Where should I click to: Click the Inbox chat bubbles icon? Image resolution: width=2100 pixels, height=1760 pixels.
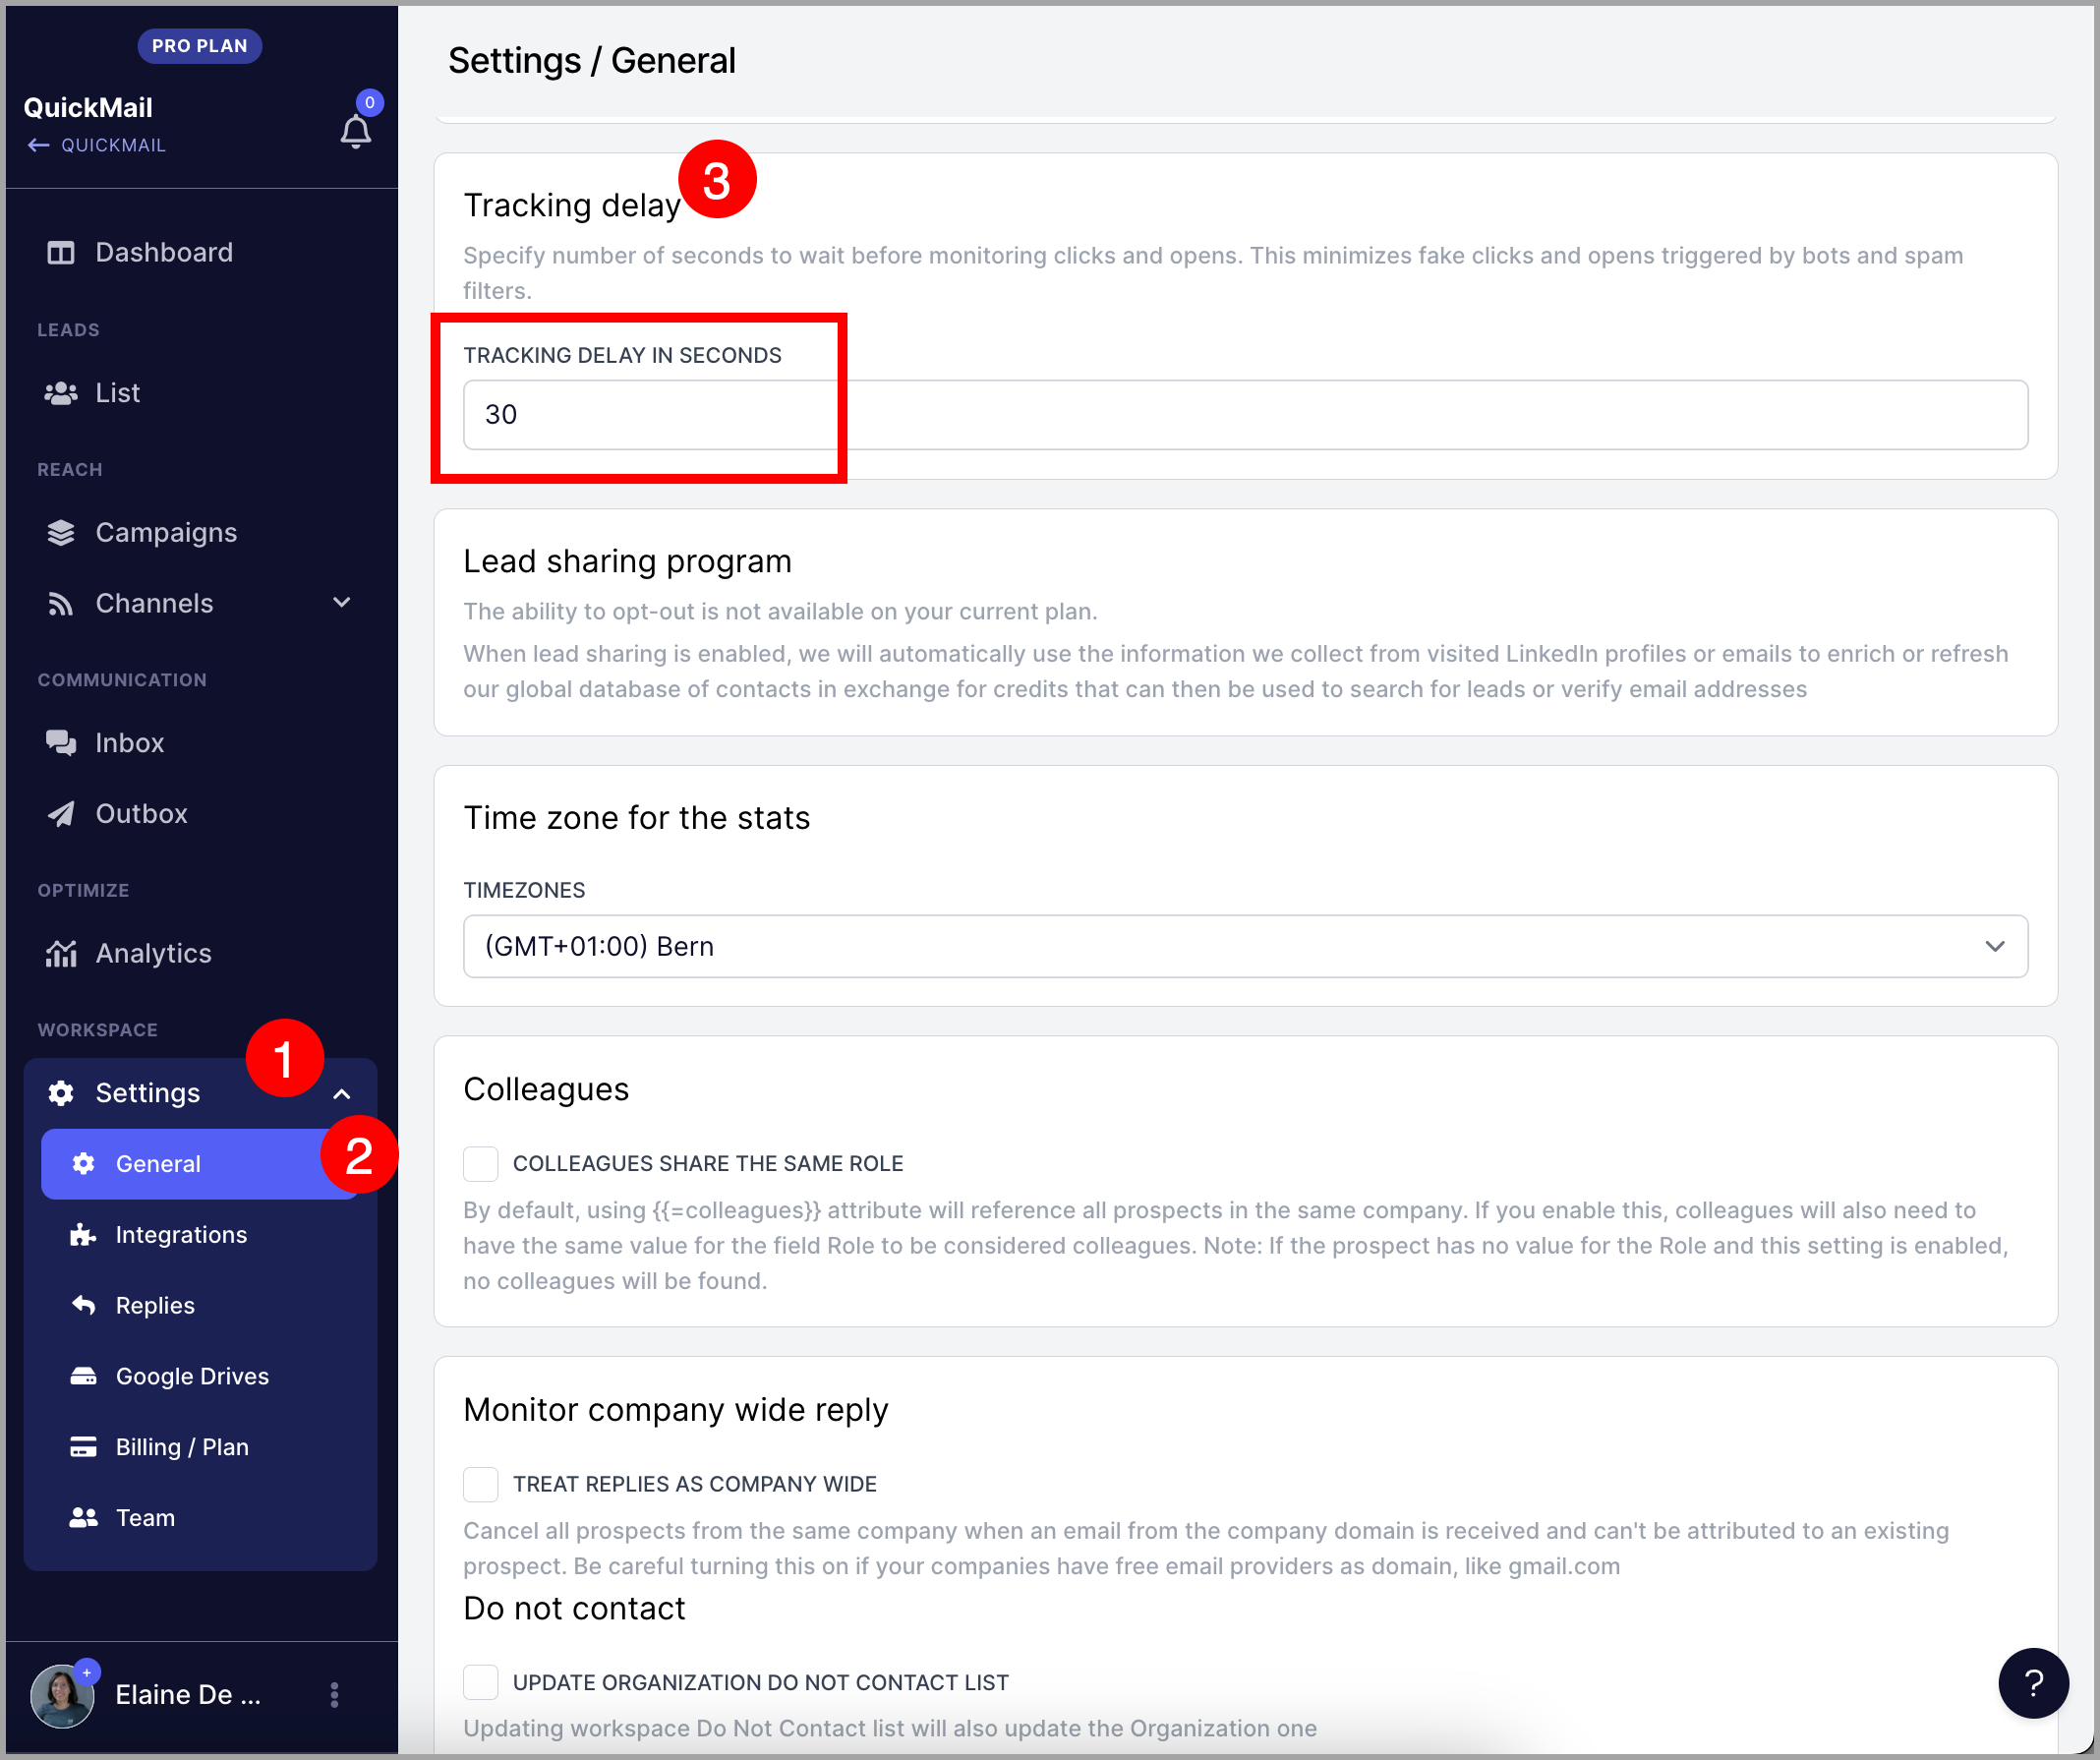61,743
